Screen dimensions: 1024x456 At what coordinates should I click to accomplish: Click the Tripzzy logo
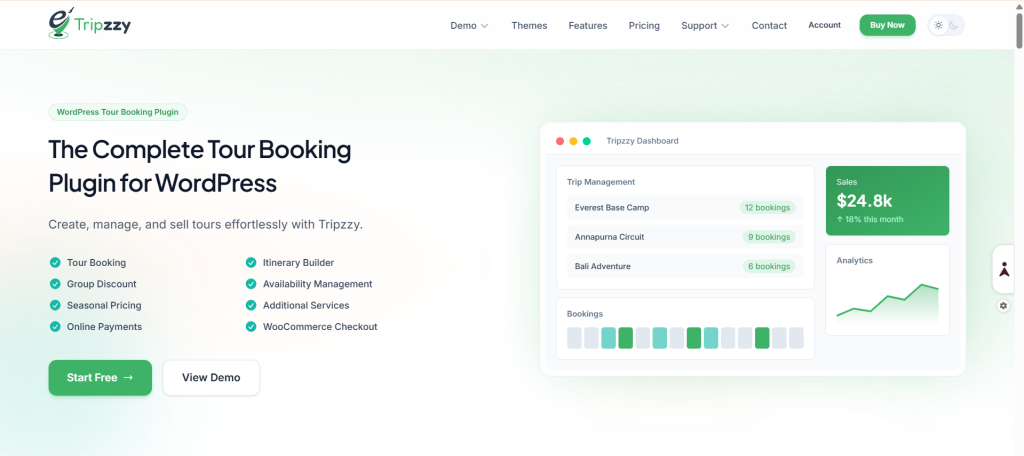pyautogui.click(x=89, y=24)
